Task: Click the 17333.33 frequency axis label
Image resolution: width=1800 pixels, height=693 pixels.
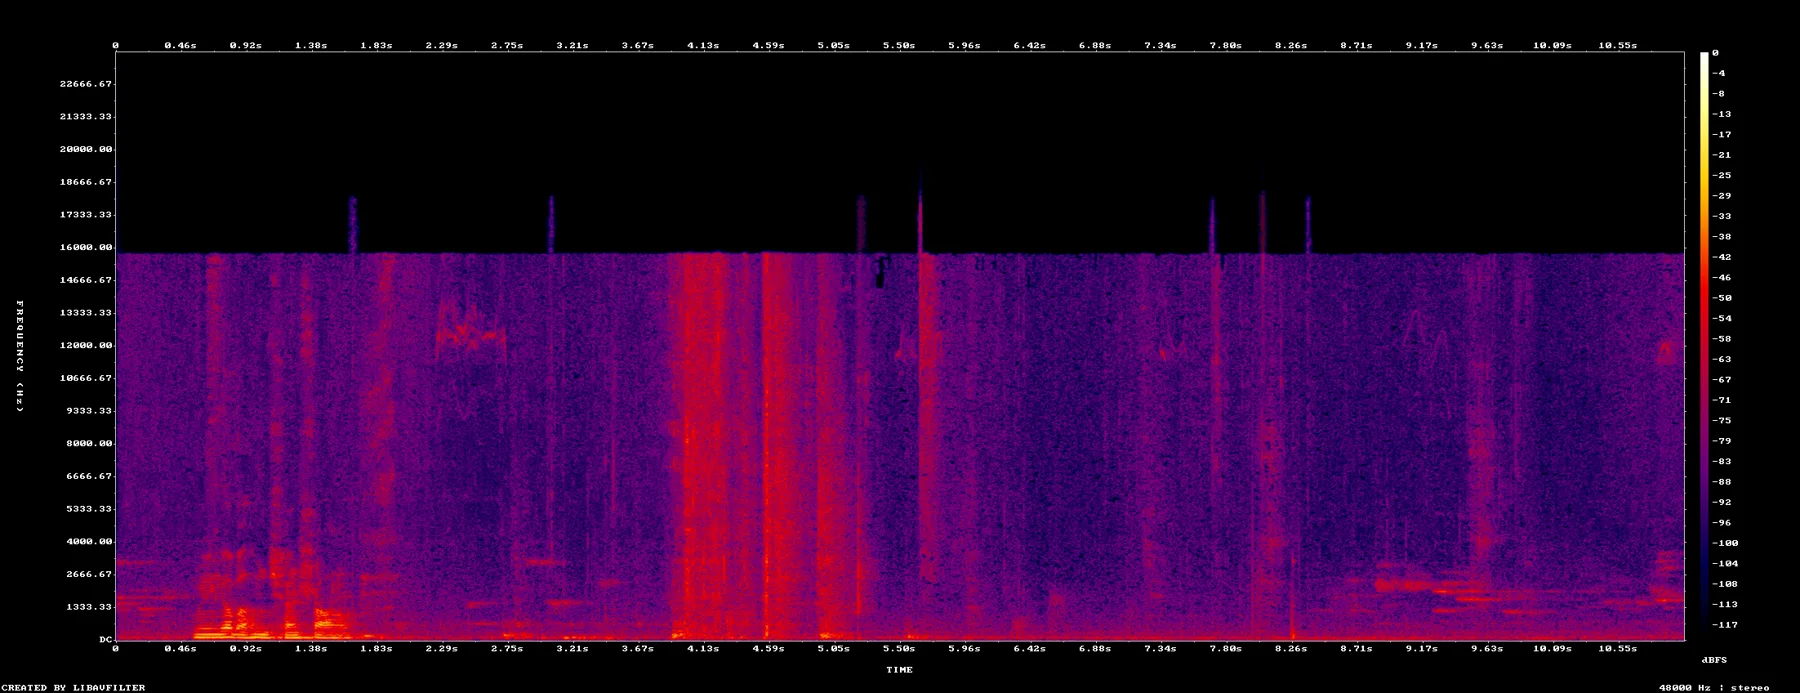Action: [86, 215]
